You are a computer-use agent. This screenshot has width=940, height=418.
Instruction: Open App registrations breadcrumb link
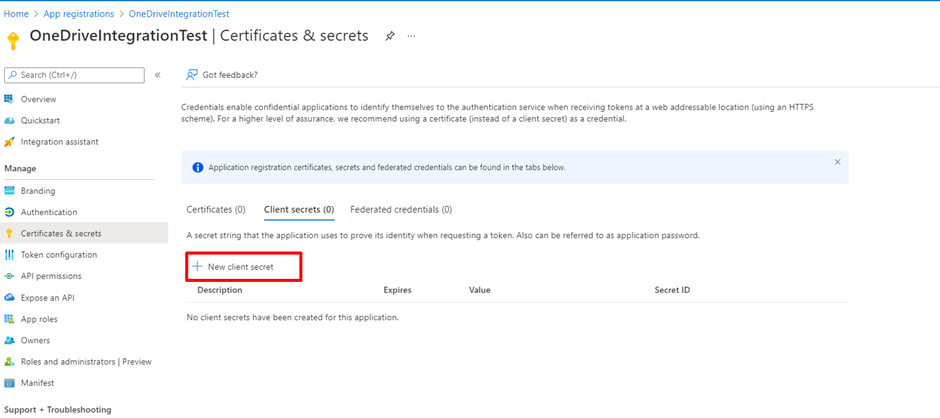[x=79, y=14]
